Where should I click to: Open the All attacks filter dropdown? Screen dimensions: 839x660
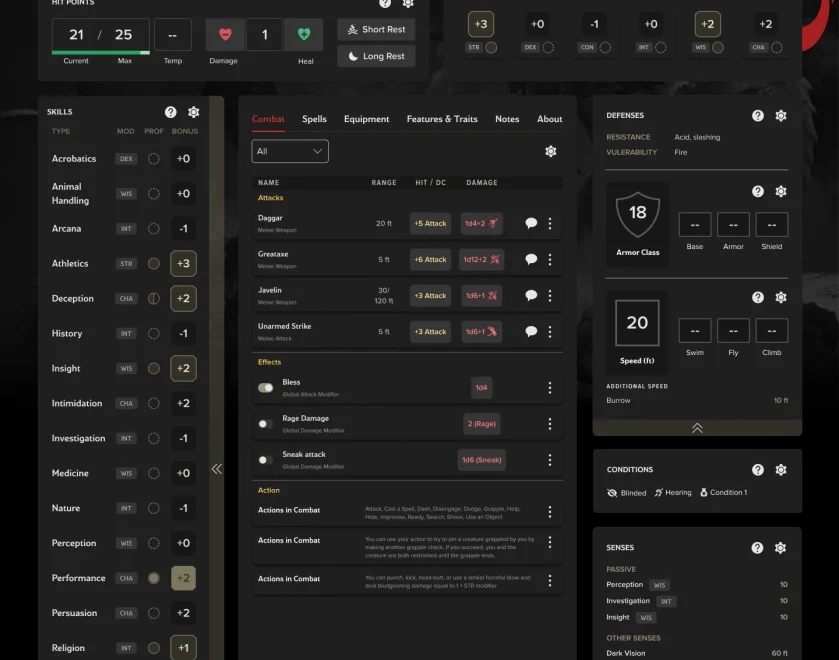tap(289, 152)
